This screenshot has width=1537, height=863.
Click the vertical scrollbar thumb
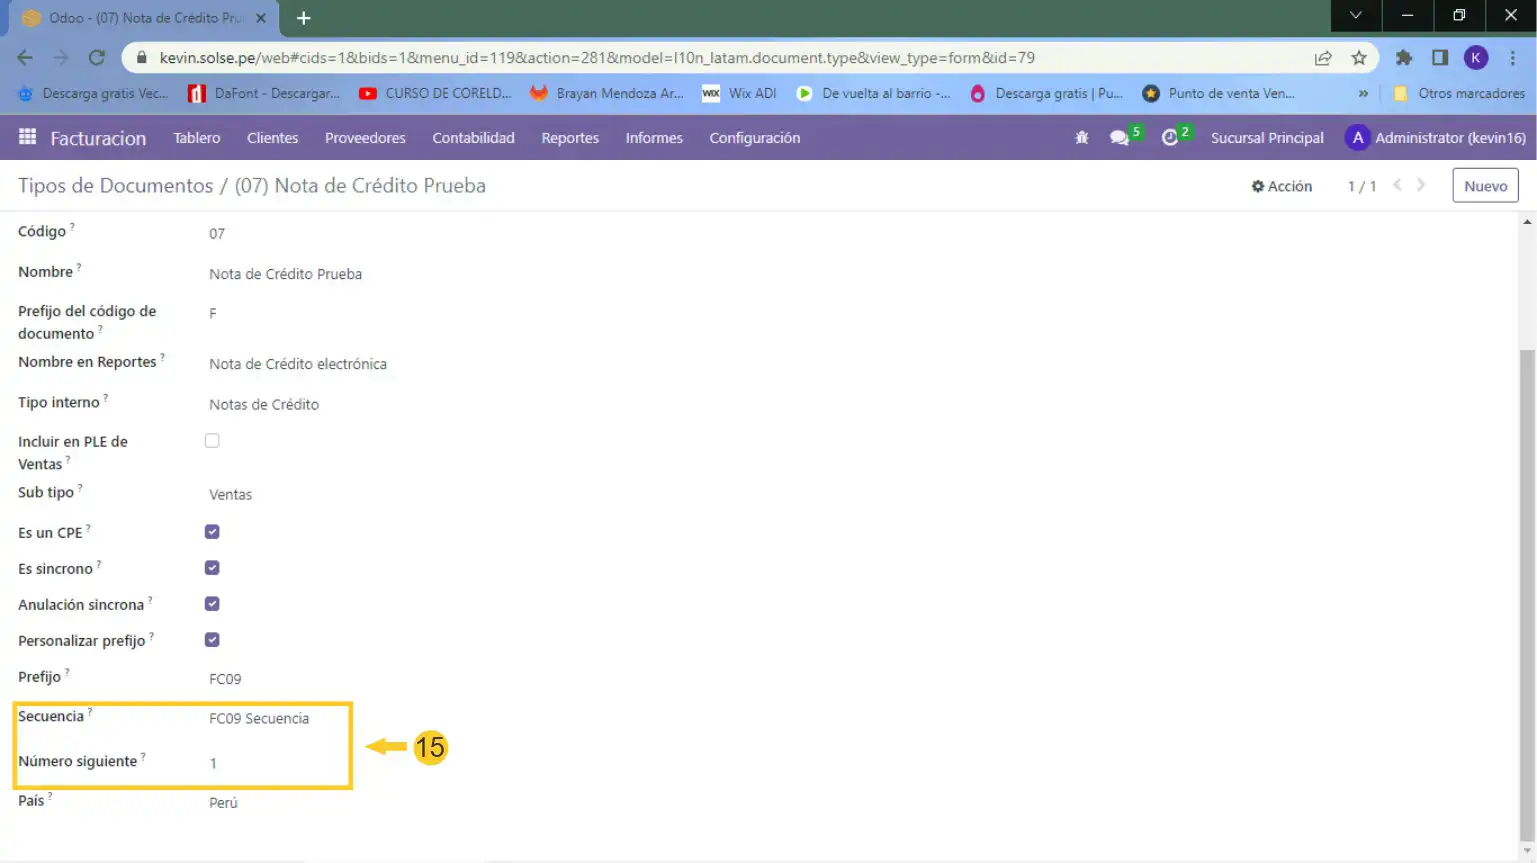[1527, 595]
